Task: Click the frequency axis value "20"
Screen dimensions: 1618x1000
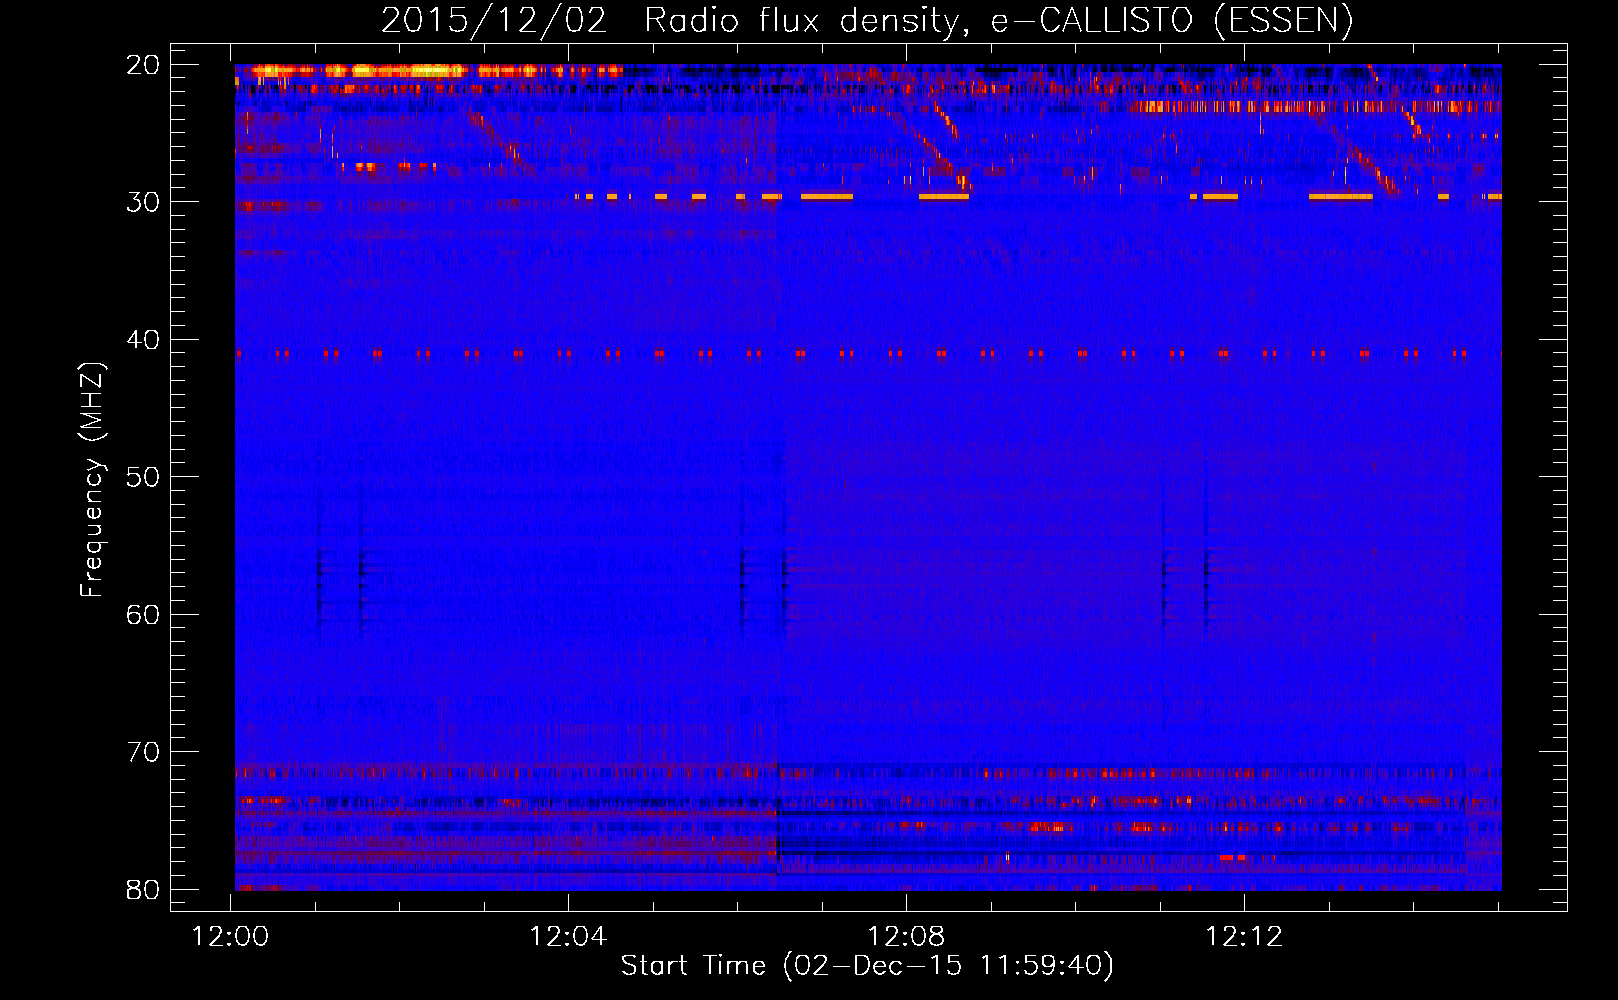Action: pyautogui.click(x=143, y=65)
